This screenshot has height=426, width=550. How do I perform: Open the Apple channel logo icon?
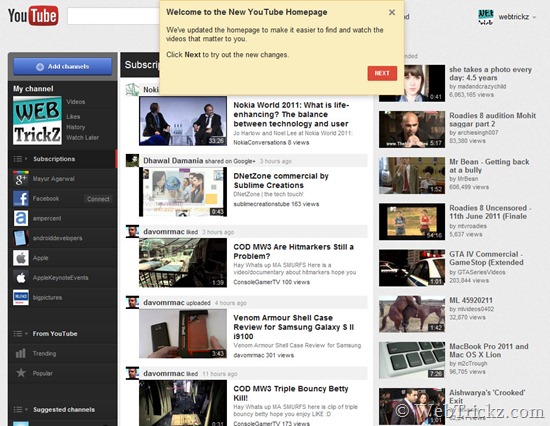coord(21,258)
